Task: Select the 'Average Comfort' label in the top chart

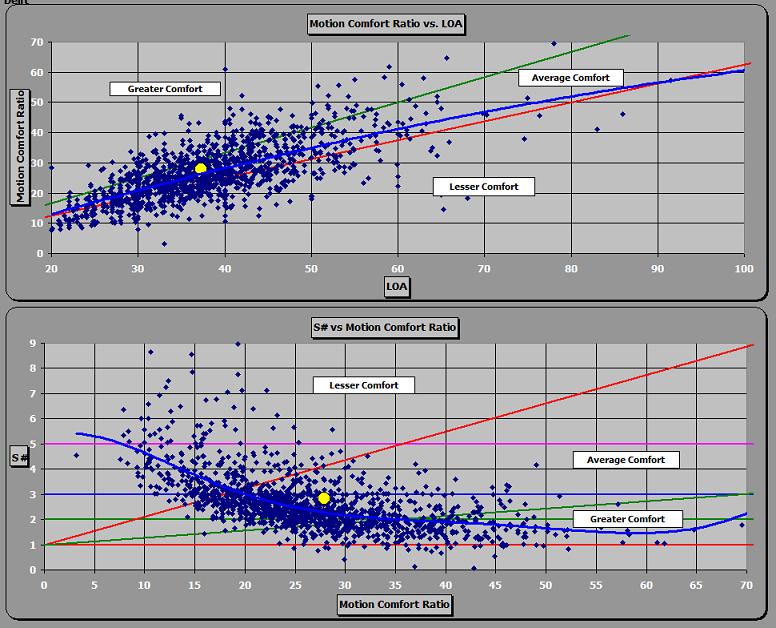Action: pos(571,78)
